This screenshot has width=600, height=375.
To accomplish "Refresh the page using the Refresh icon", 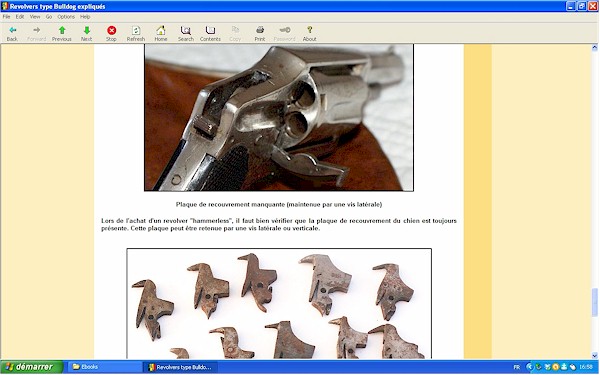I will pos(136,30).
